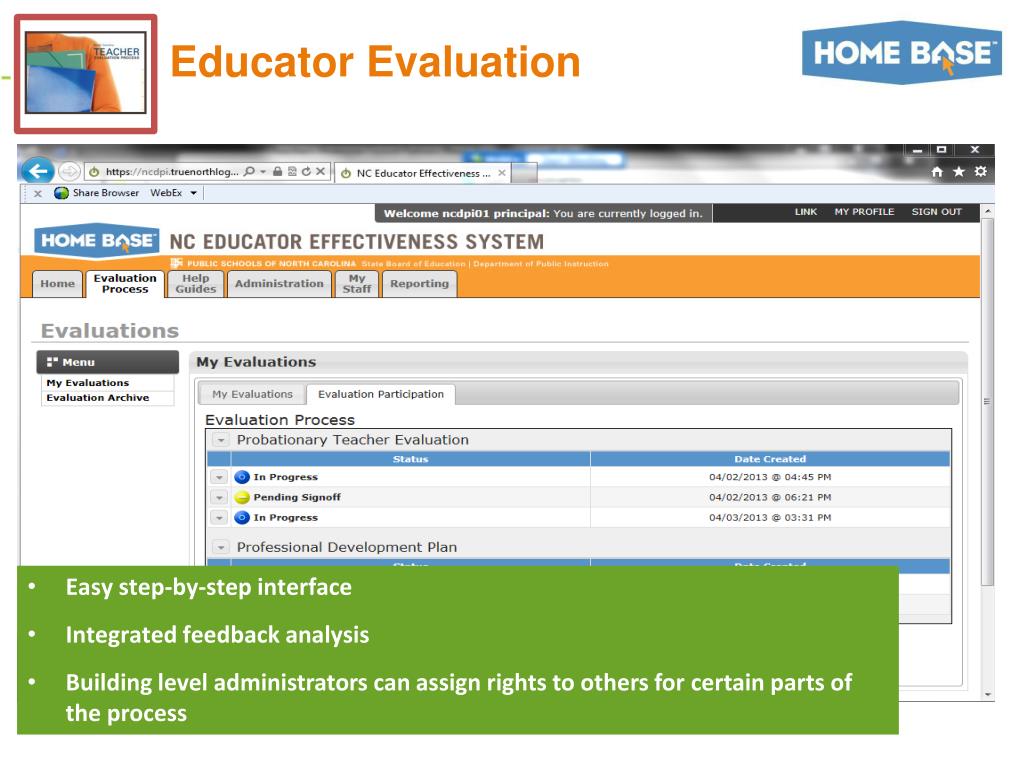Close the WebEx toolbar with X
The width and height of the screenshot is (1024, 768).
[38, 193]
